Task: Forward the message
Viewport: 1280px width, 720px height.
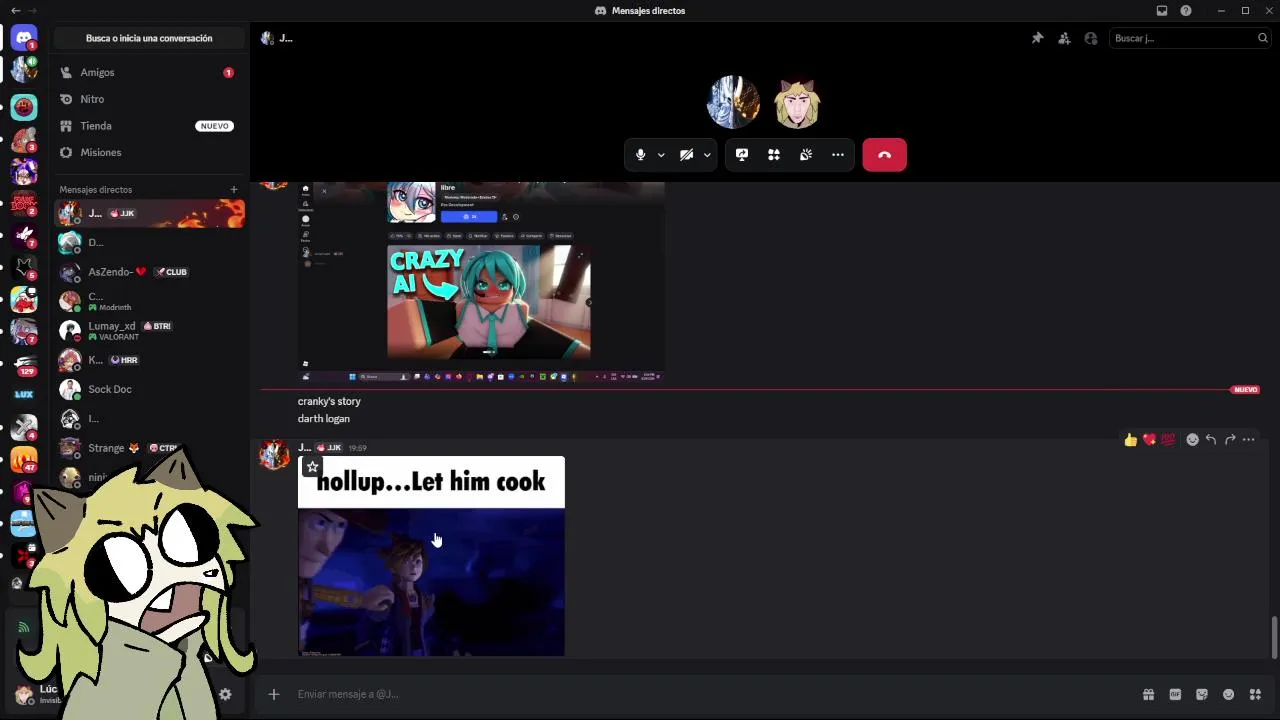Action: click(x=1230, y=440)
